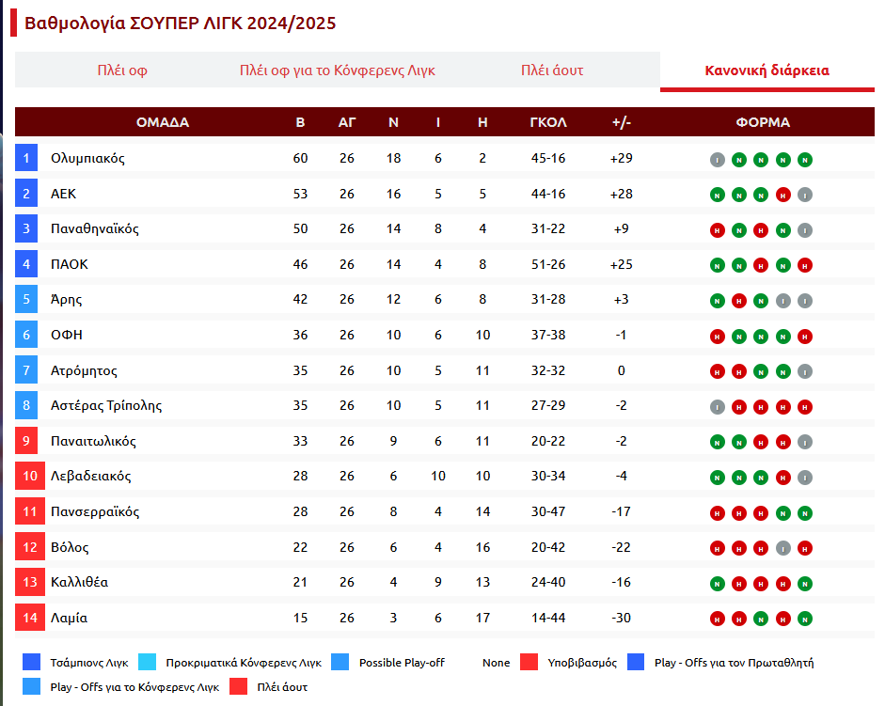The image size is (885, 706).
Task: Click the position 3 badge for Παναθηναϊκός
Action: click(26, 229)
